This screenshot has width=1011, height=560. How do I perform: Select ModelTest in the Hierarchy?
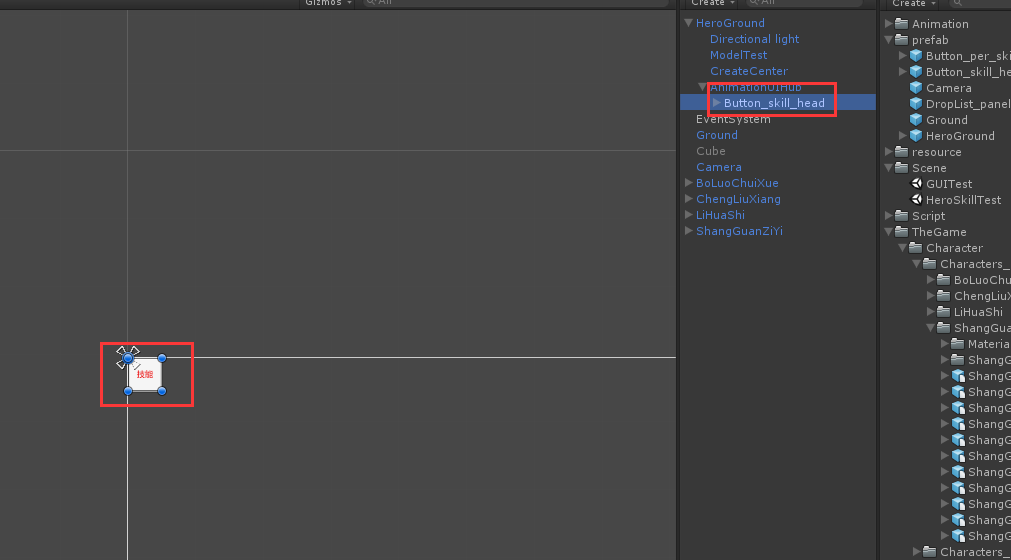pos(738,55)
